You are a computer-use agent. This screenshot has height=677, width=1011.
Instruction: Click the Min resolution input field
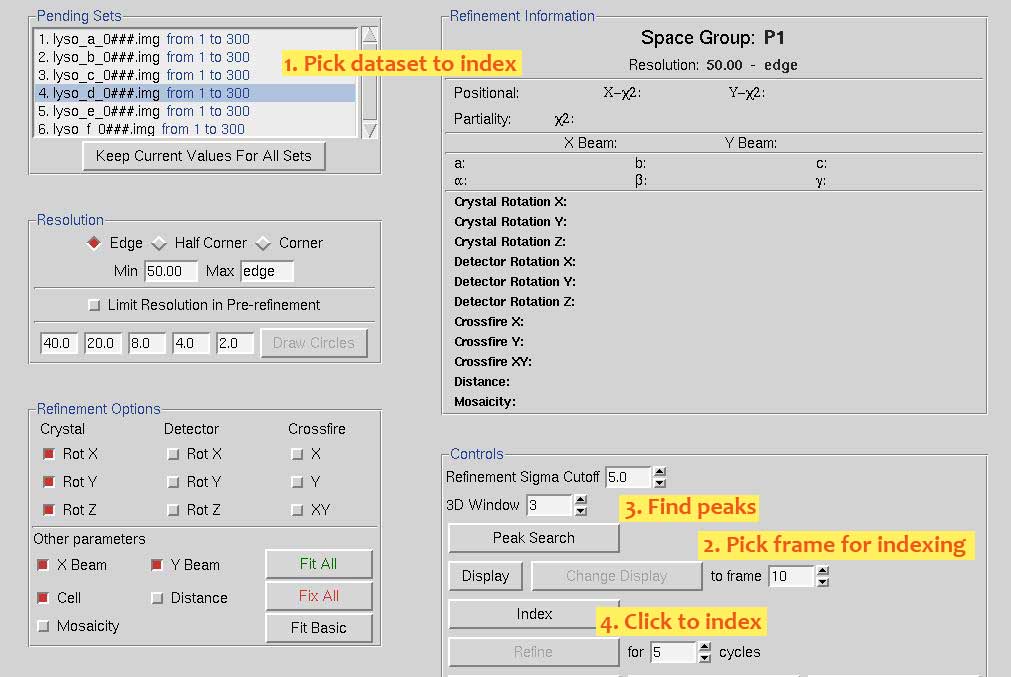pyautogui.click(x=171, y=271)
